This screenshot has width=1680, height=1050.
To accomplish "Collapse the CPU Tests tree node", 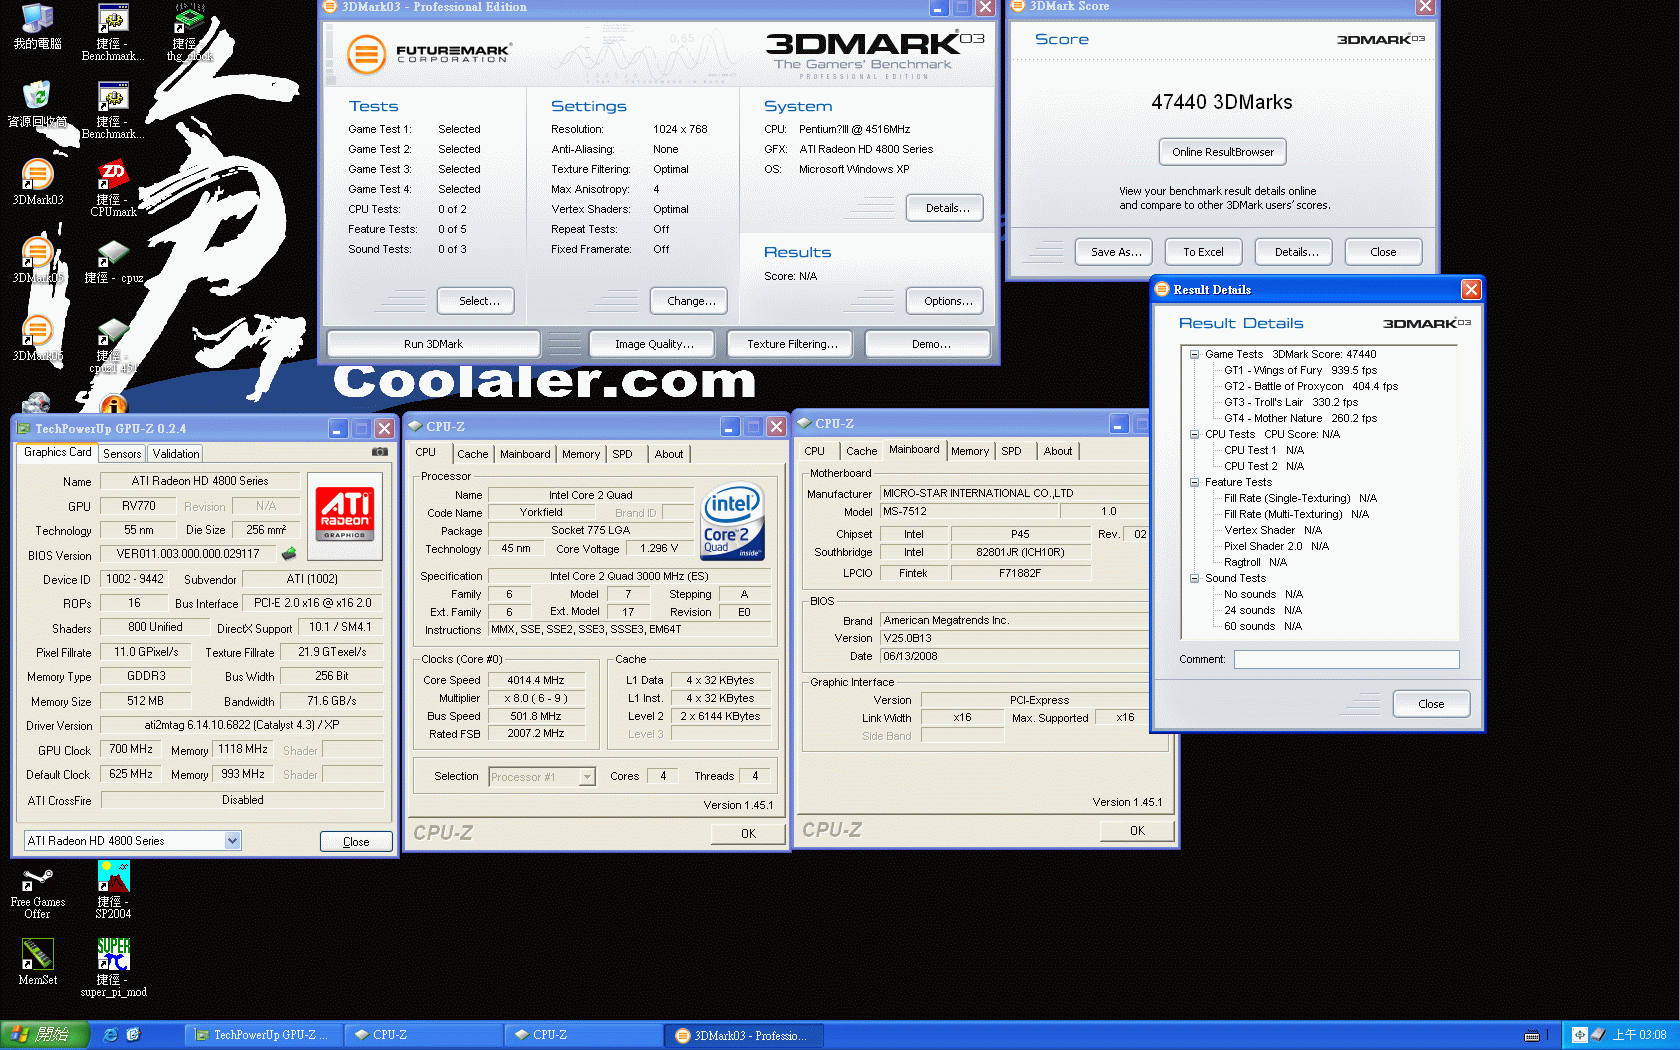I will pos(1194,434).
